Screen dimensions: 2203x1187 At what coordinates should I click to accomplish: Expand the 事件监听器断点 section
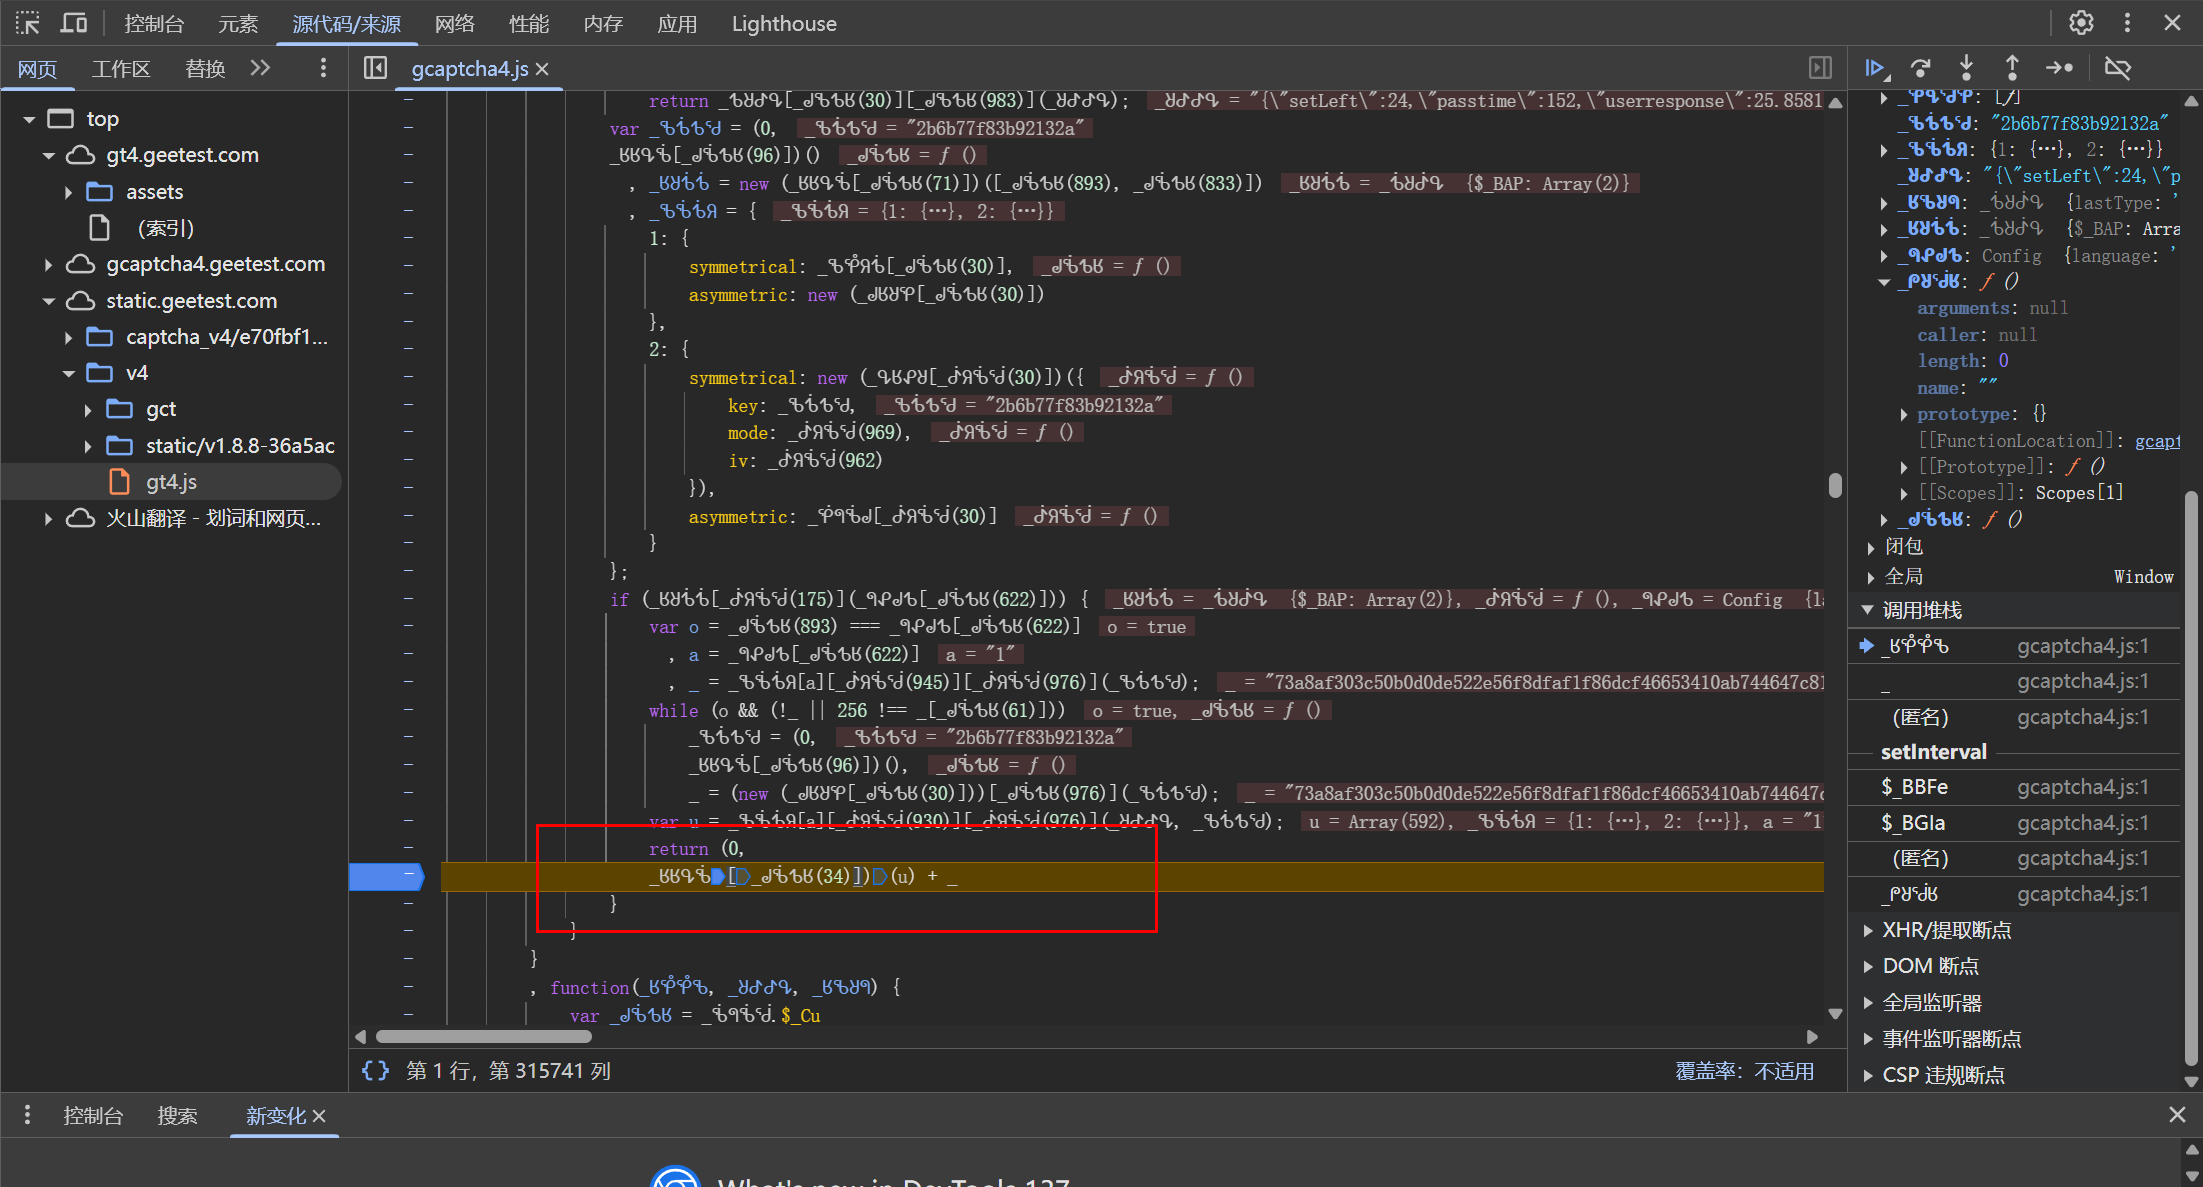coord(1867,1039)
